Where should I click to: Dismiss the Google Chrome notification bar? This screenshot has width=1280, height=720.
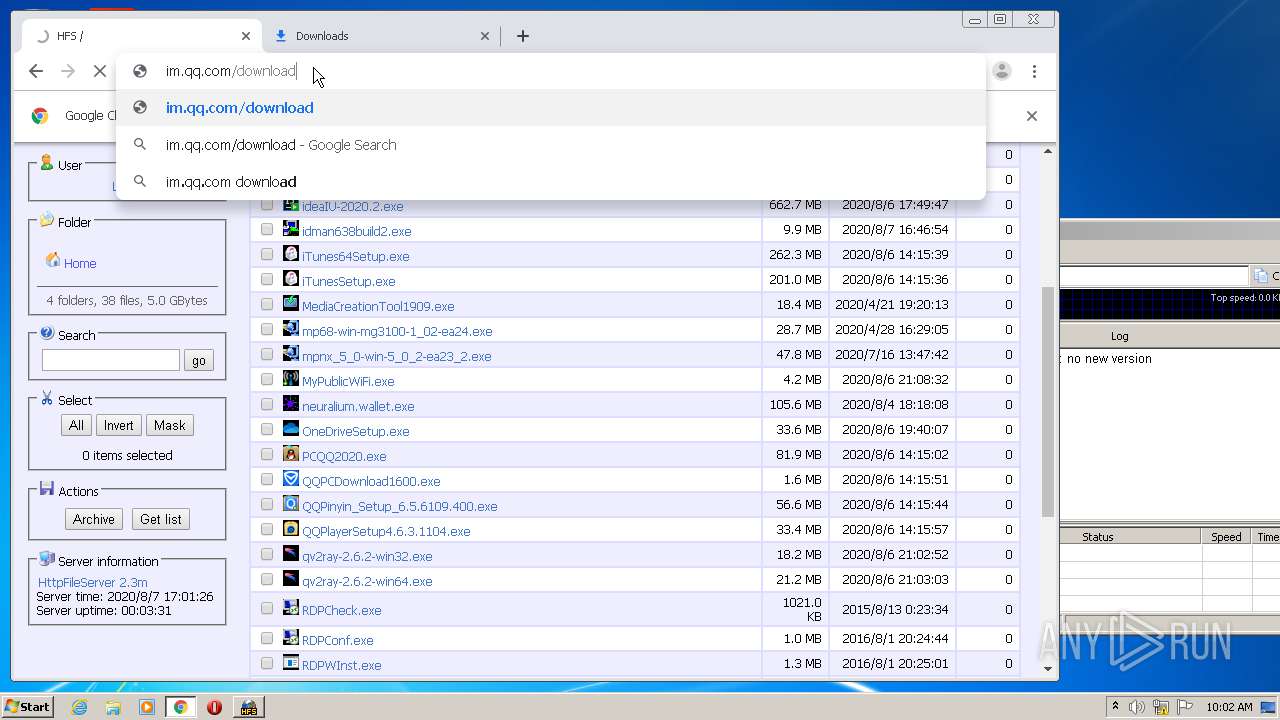[1032, 116]
